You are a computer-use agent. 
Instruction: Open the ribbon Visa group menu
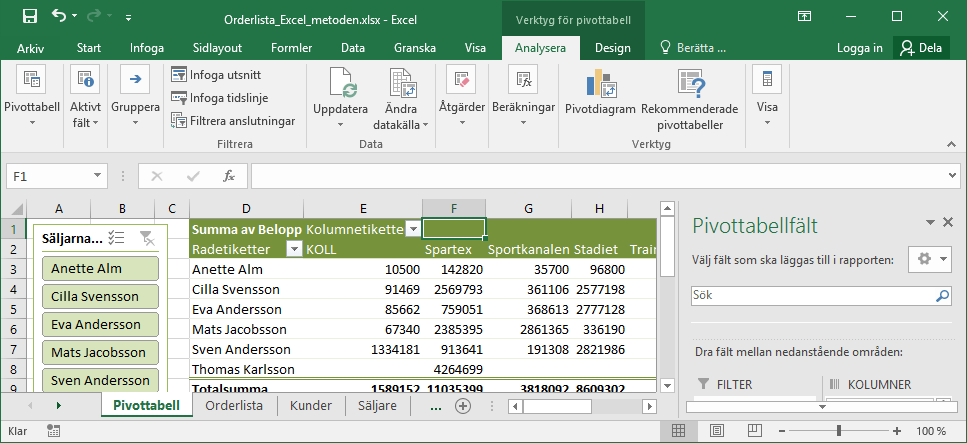[x=767, y=96]
